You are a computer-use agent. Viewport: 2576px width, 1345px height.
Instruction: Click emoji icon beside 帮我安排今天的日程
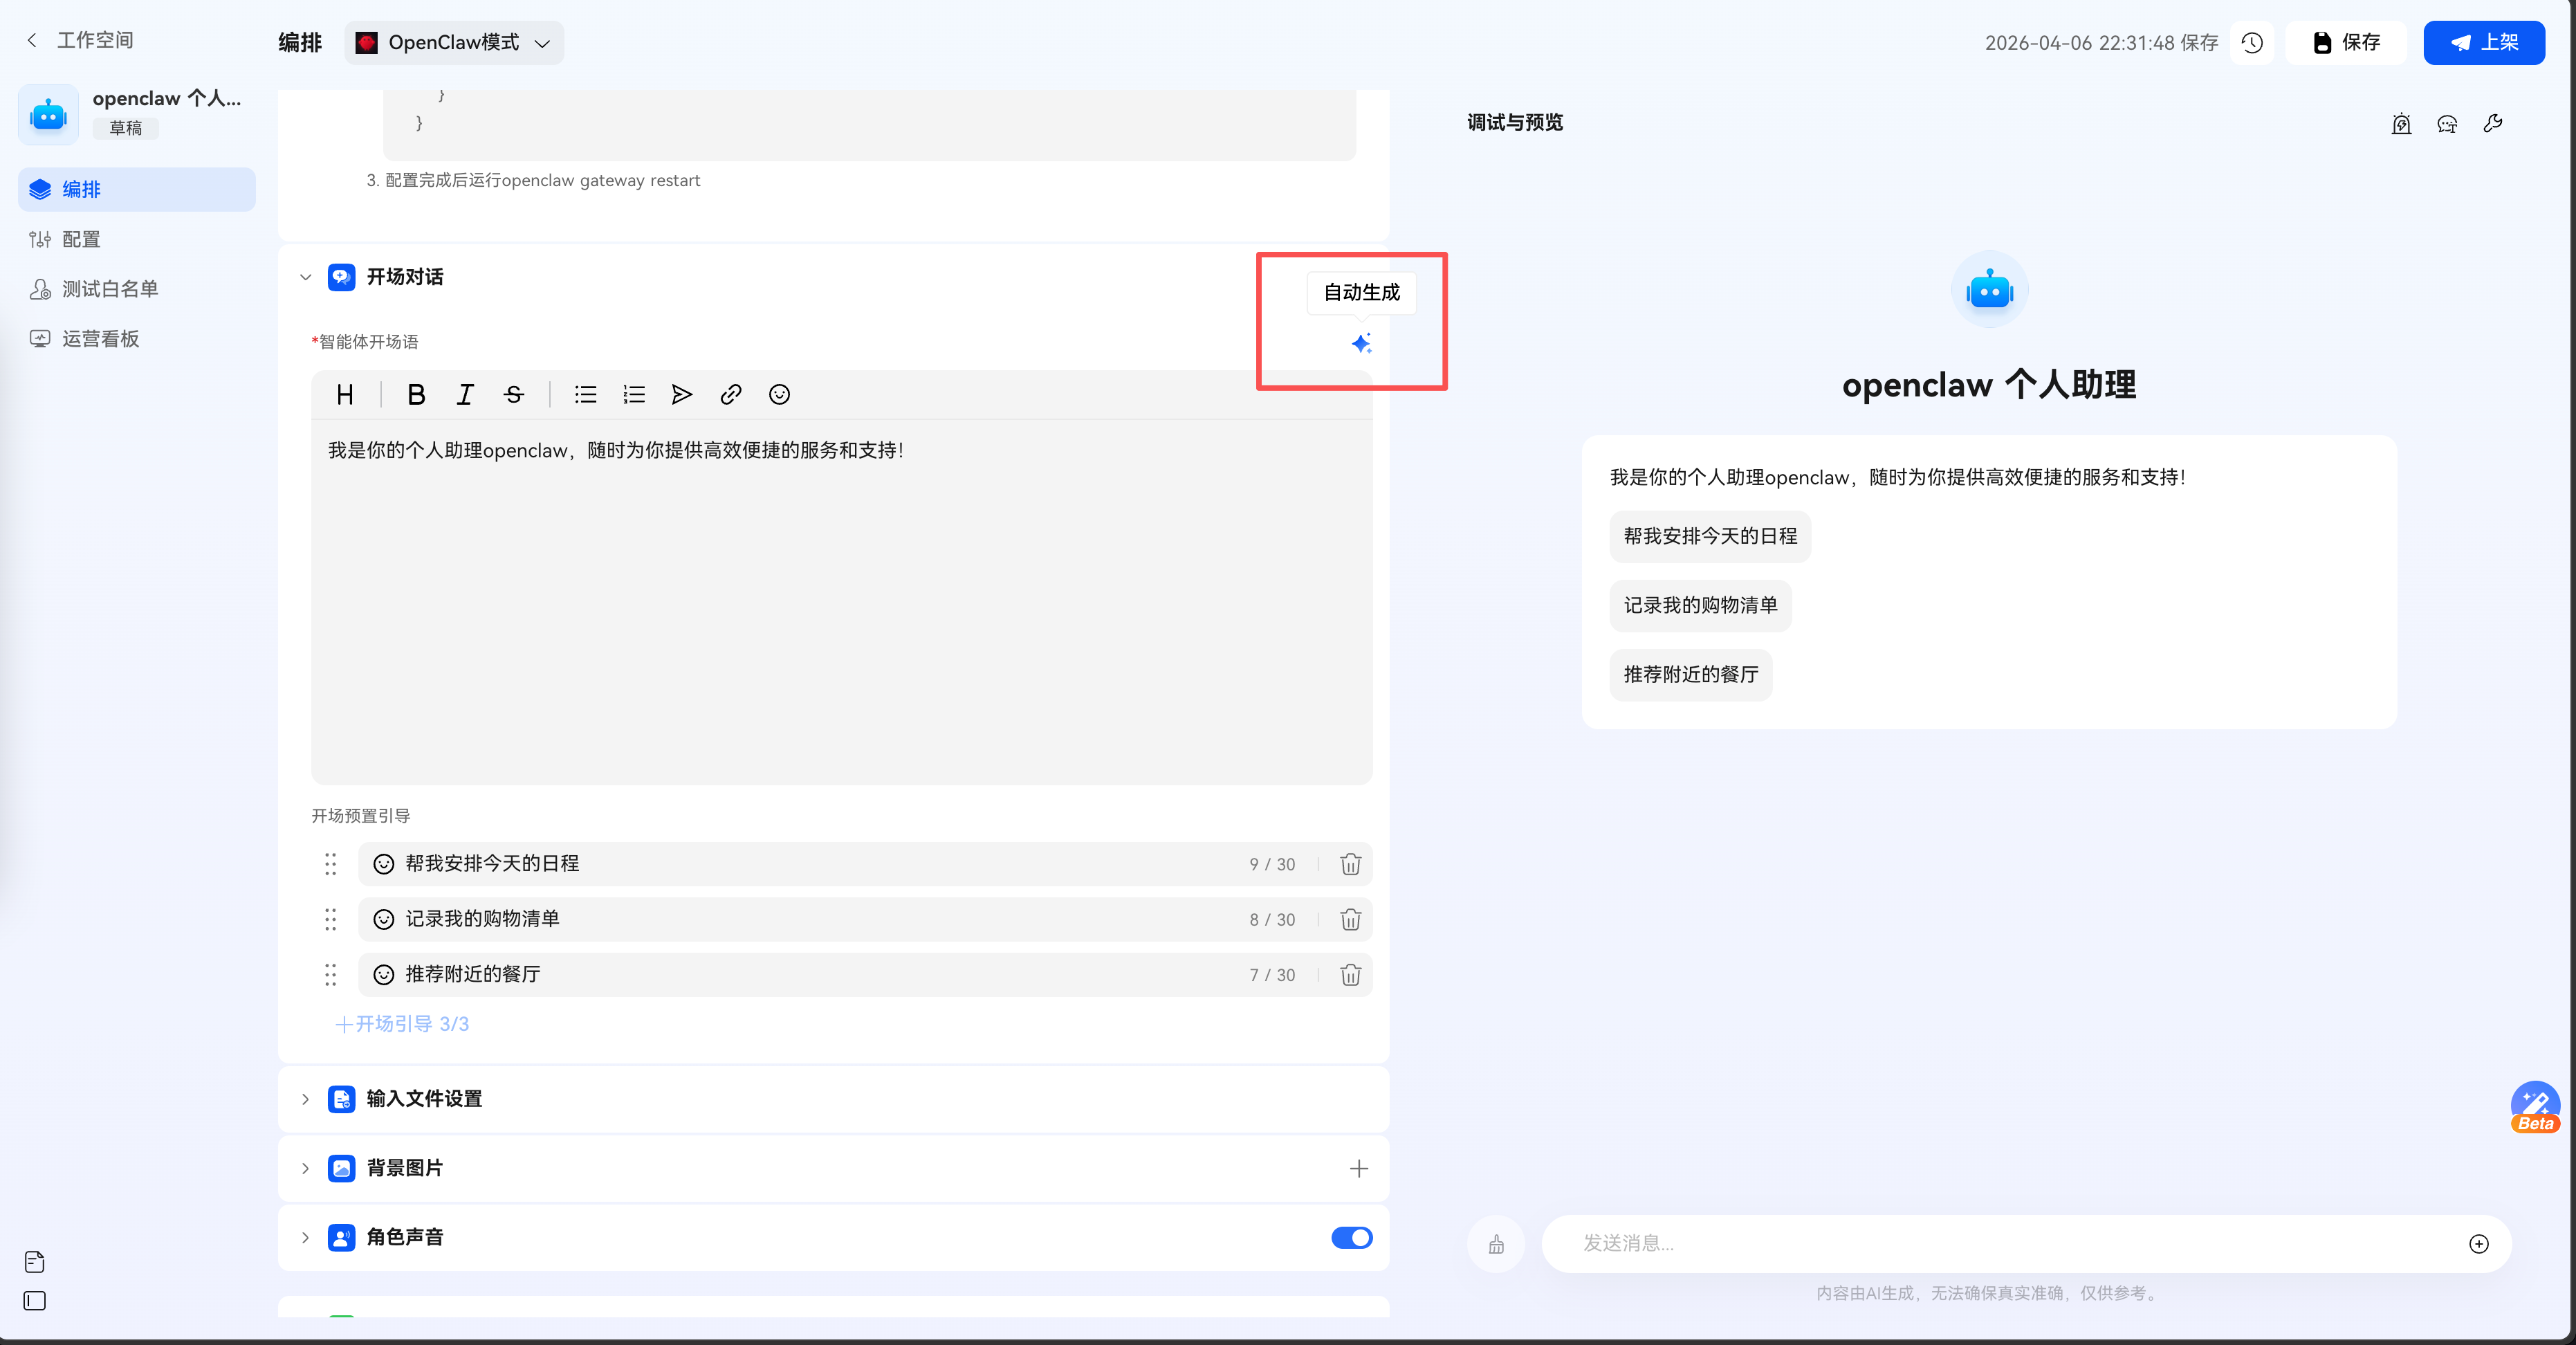tap(384, 864)
